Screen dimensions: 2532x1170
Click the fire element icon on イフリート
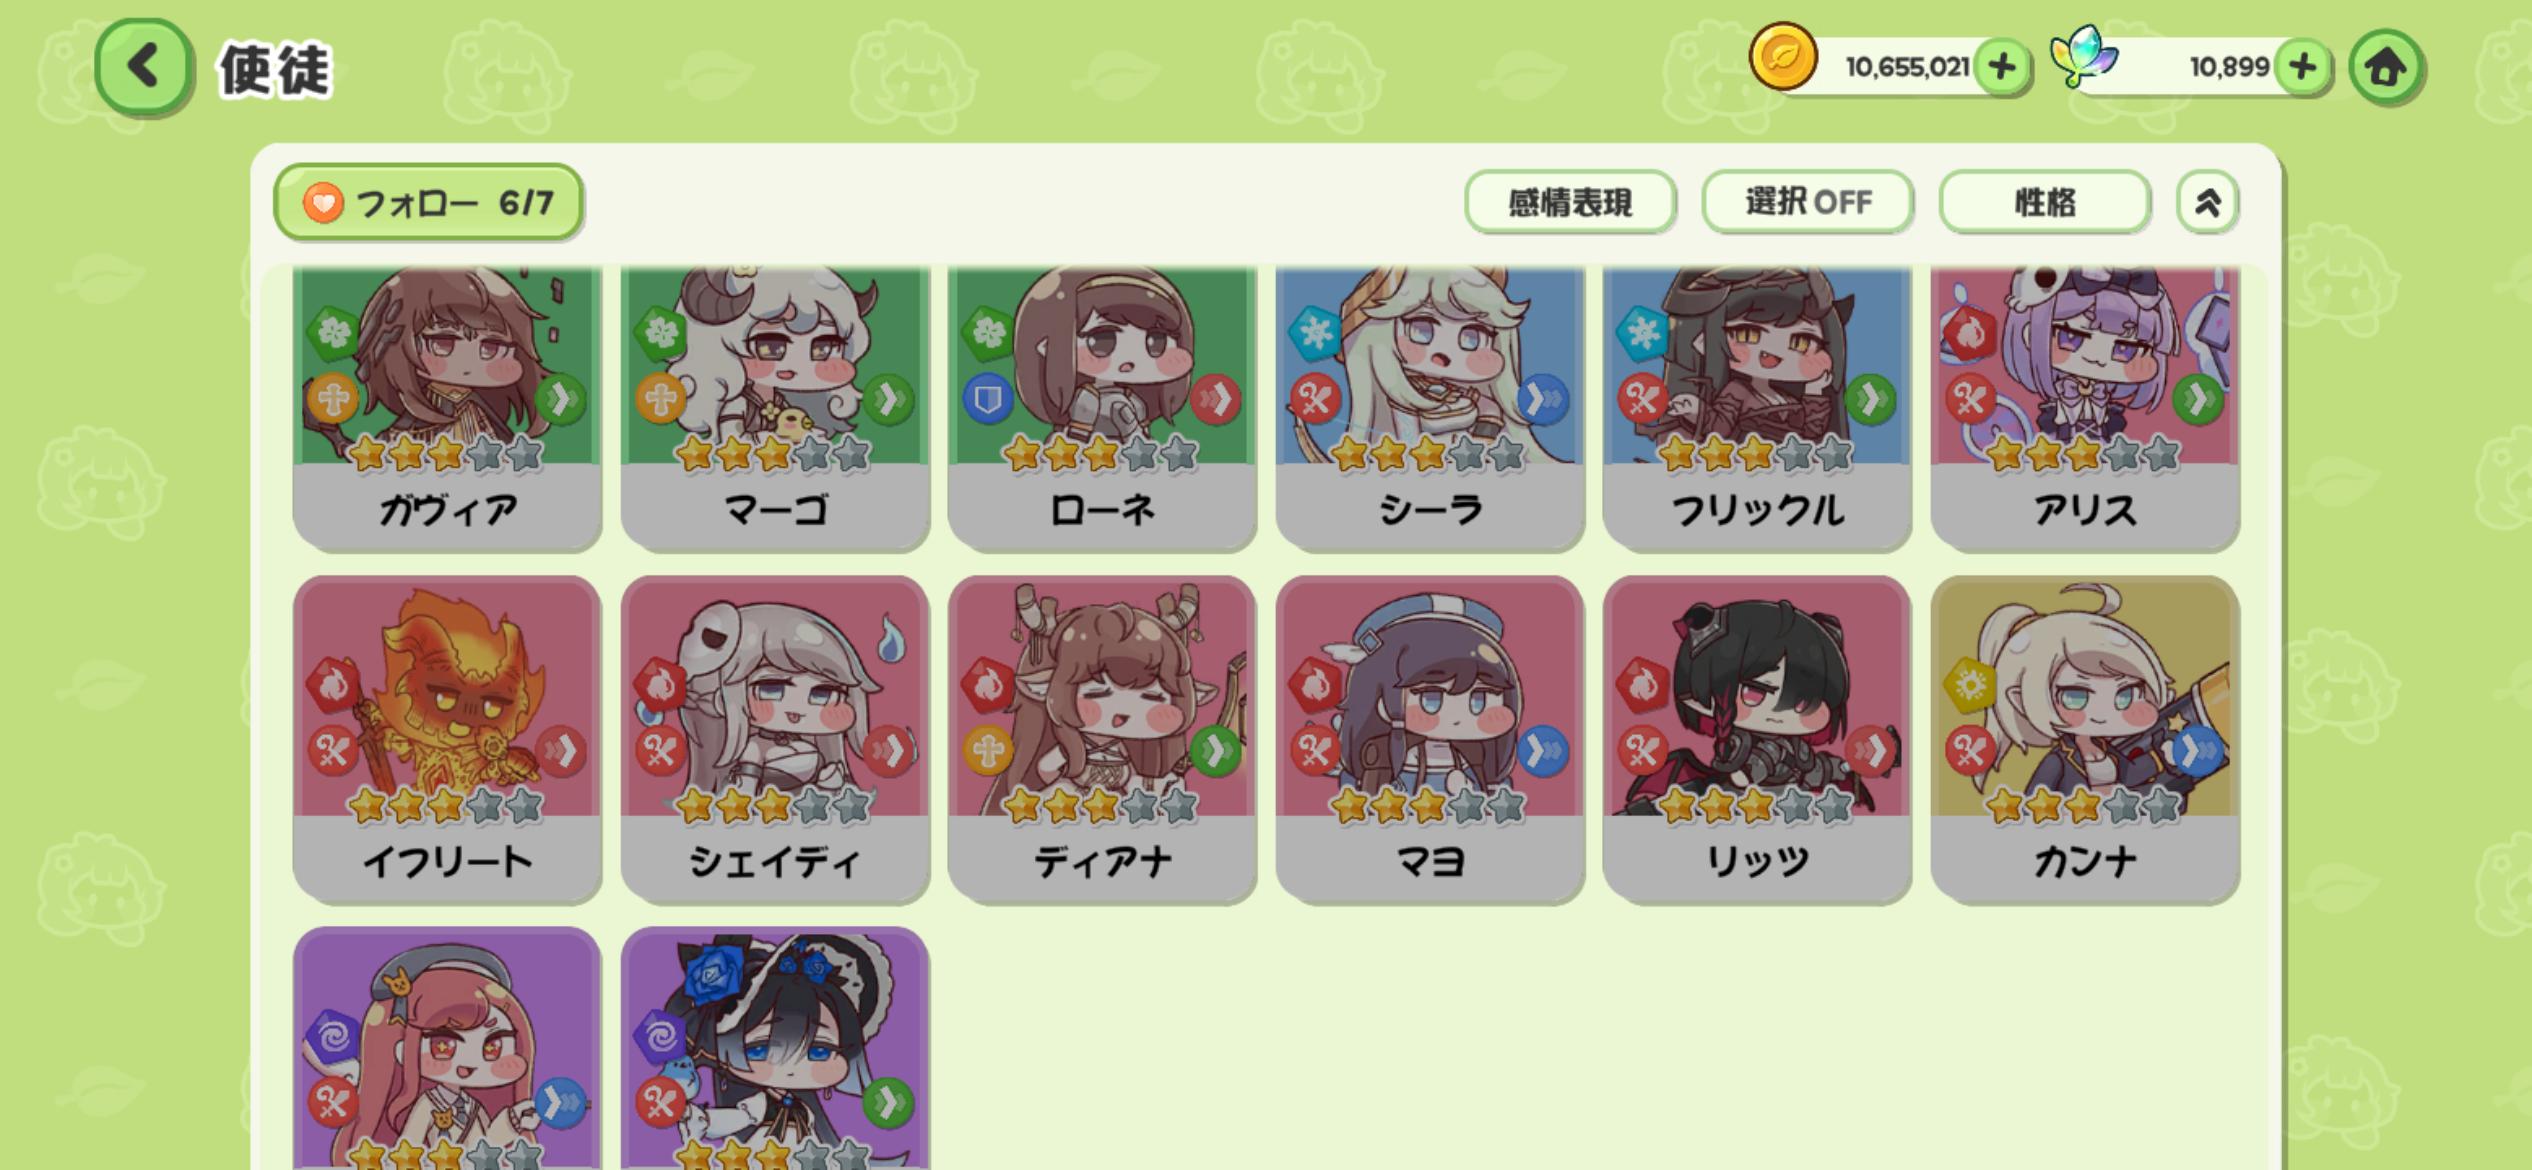click(334, 685)
